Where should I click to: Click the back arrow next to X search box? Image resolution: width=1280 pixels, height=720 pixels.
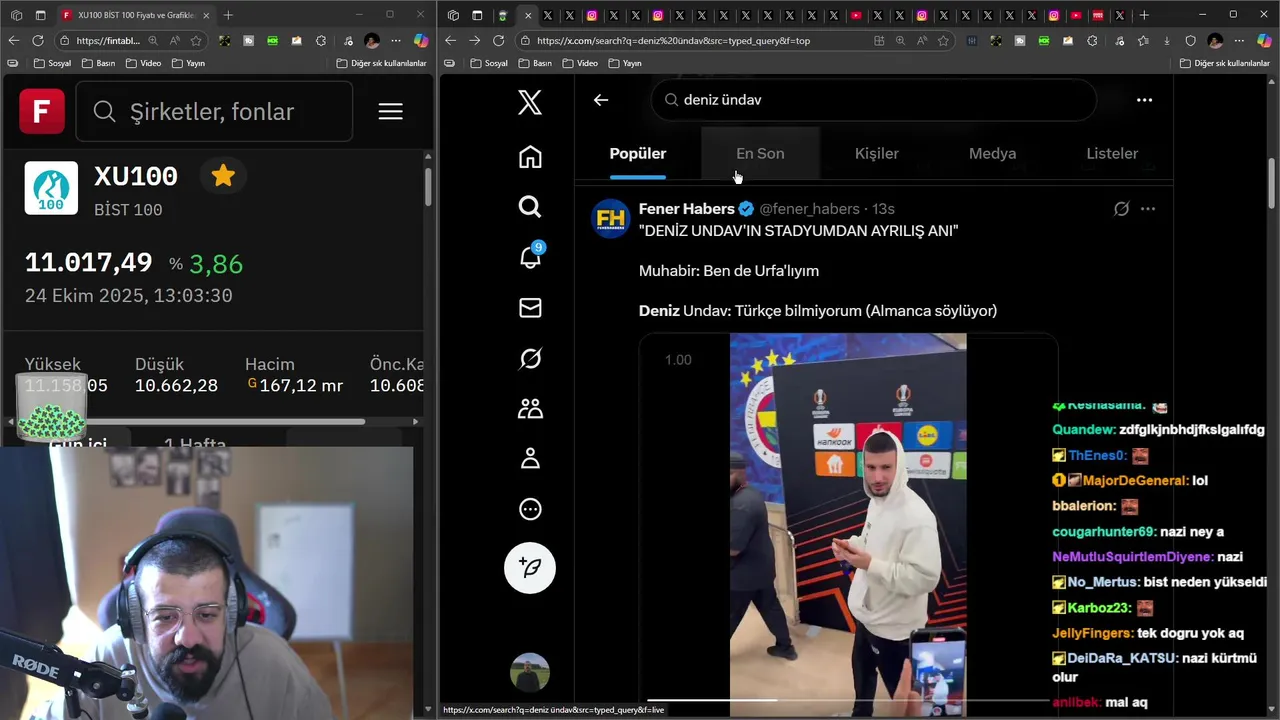(601, 100)
